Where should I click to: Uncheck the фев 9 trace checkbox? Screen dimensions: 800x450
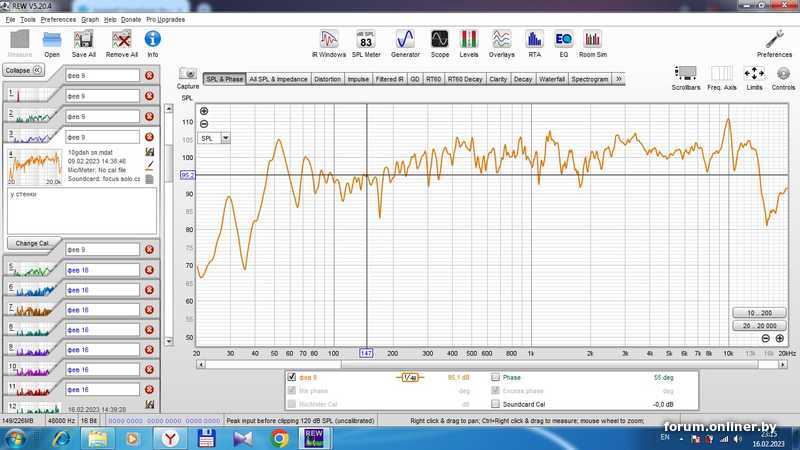(292, 377)
